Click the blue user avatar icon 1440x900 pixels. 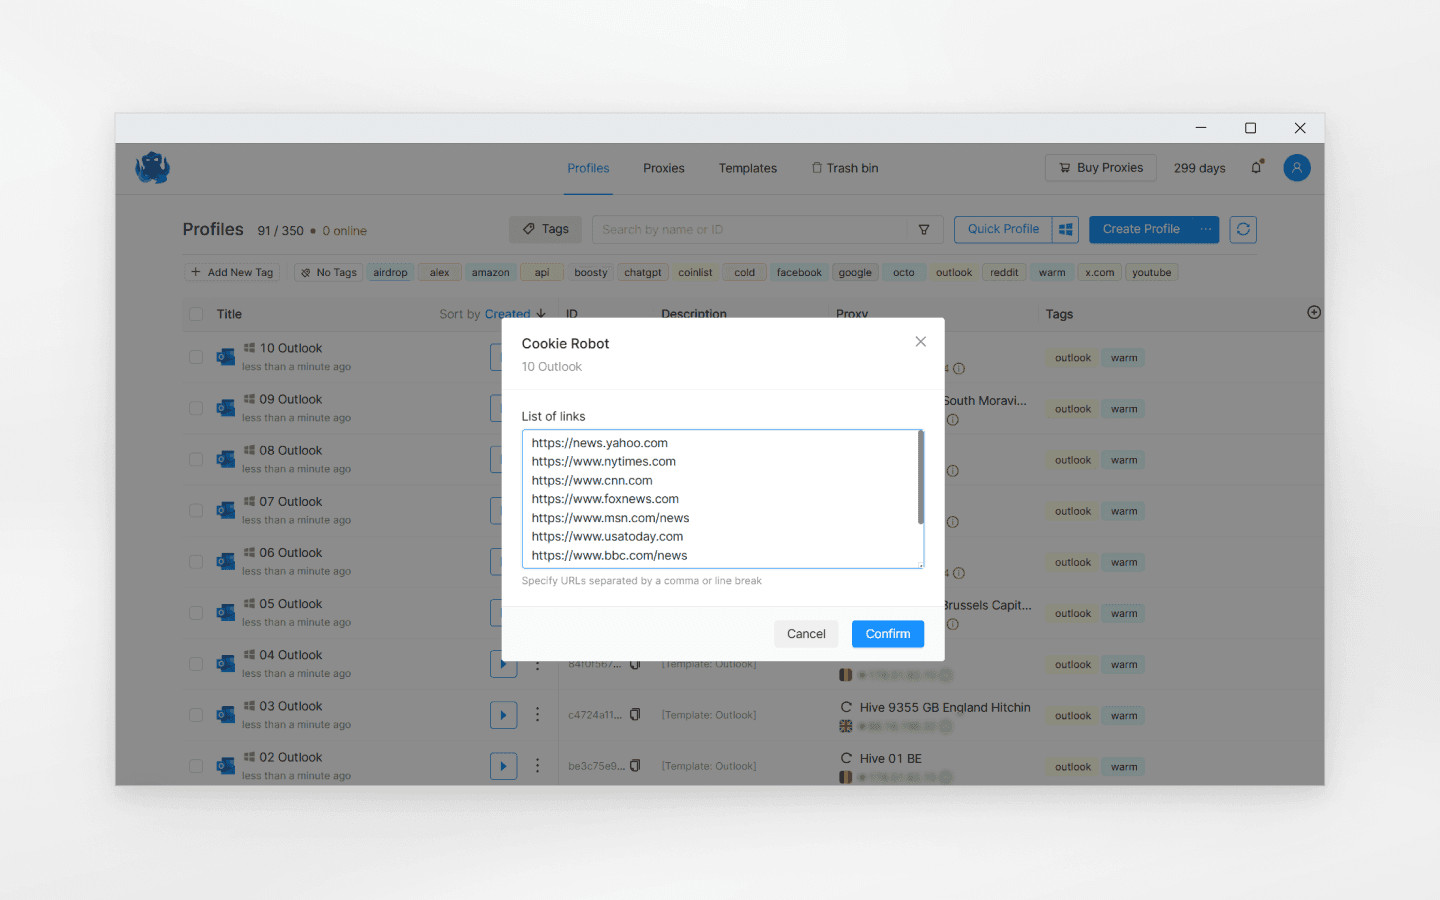click(x=1296, y=167)
